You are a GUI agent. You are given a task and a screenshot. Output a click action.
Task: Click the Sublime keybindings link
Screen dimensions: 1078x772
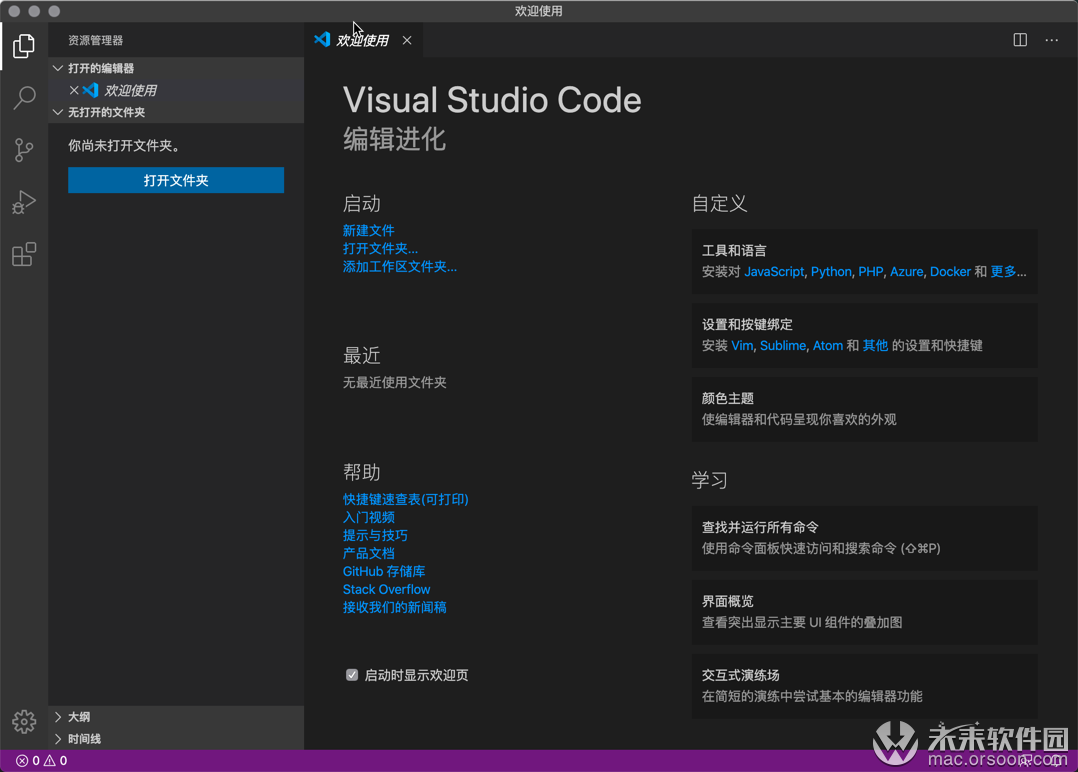point(782,345)
